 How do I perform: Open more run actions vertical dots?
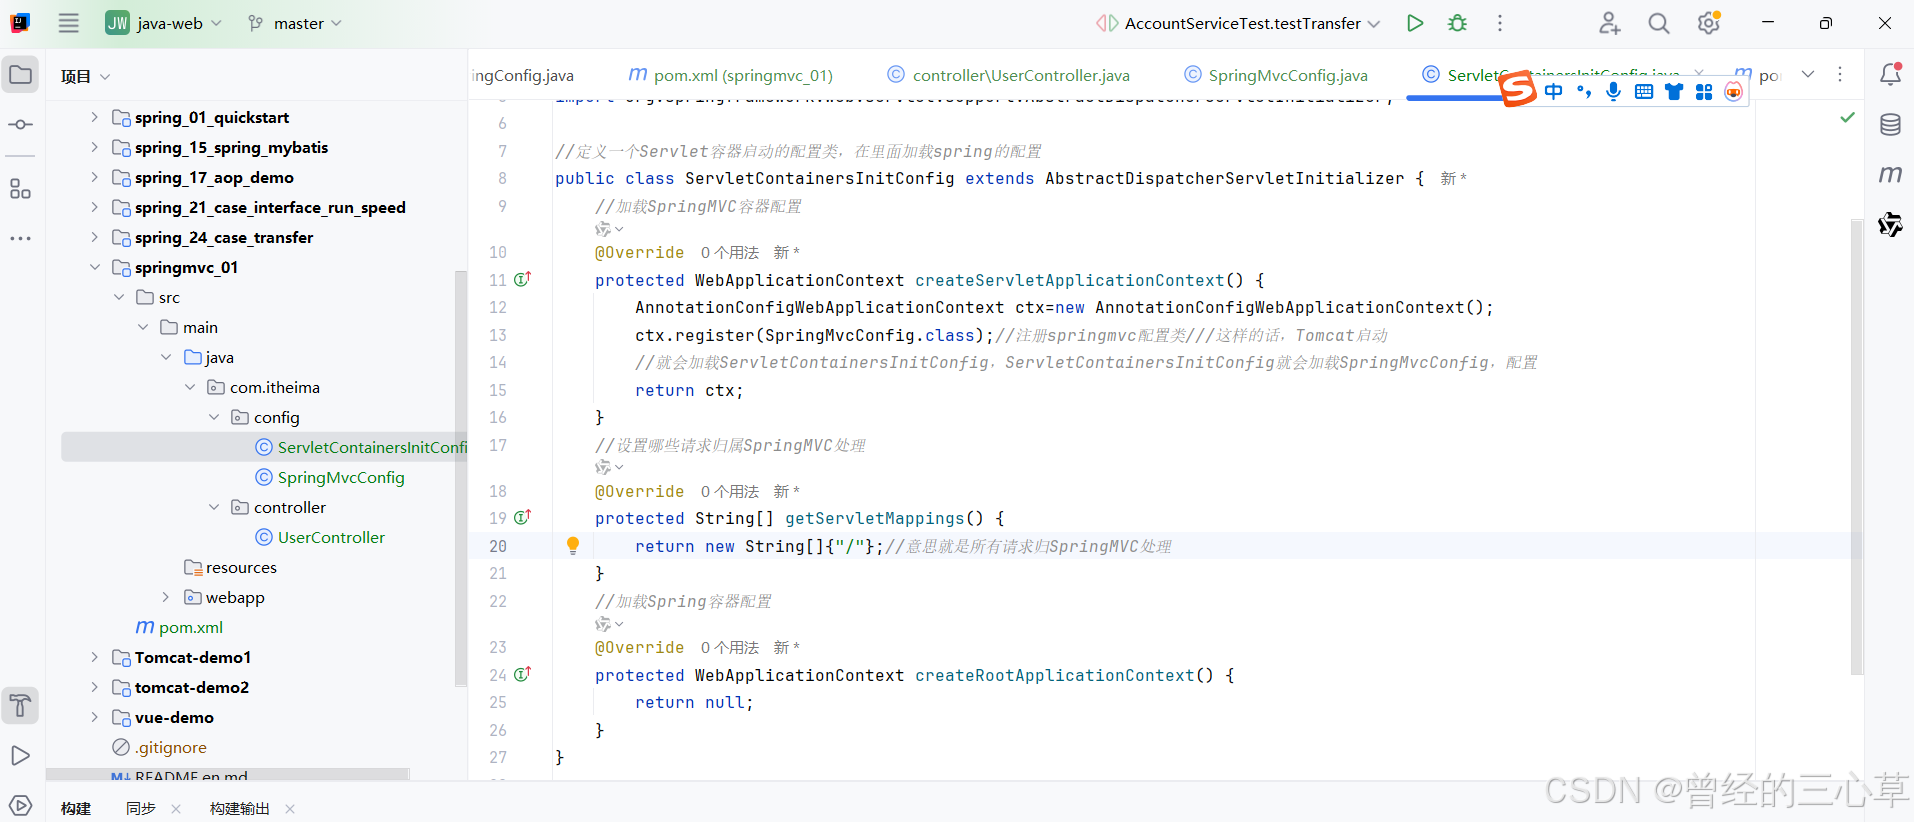1500,23
